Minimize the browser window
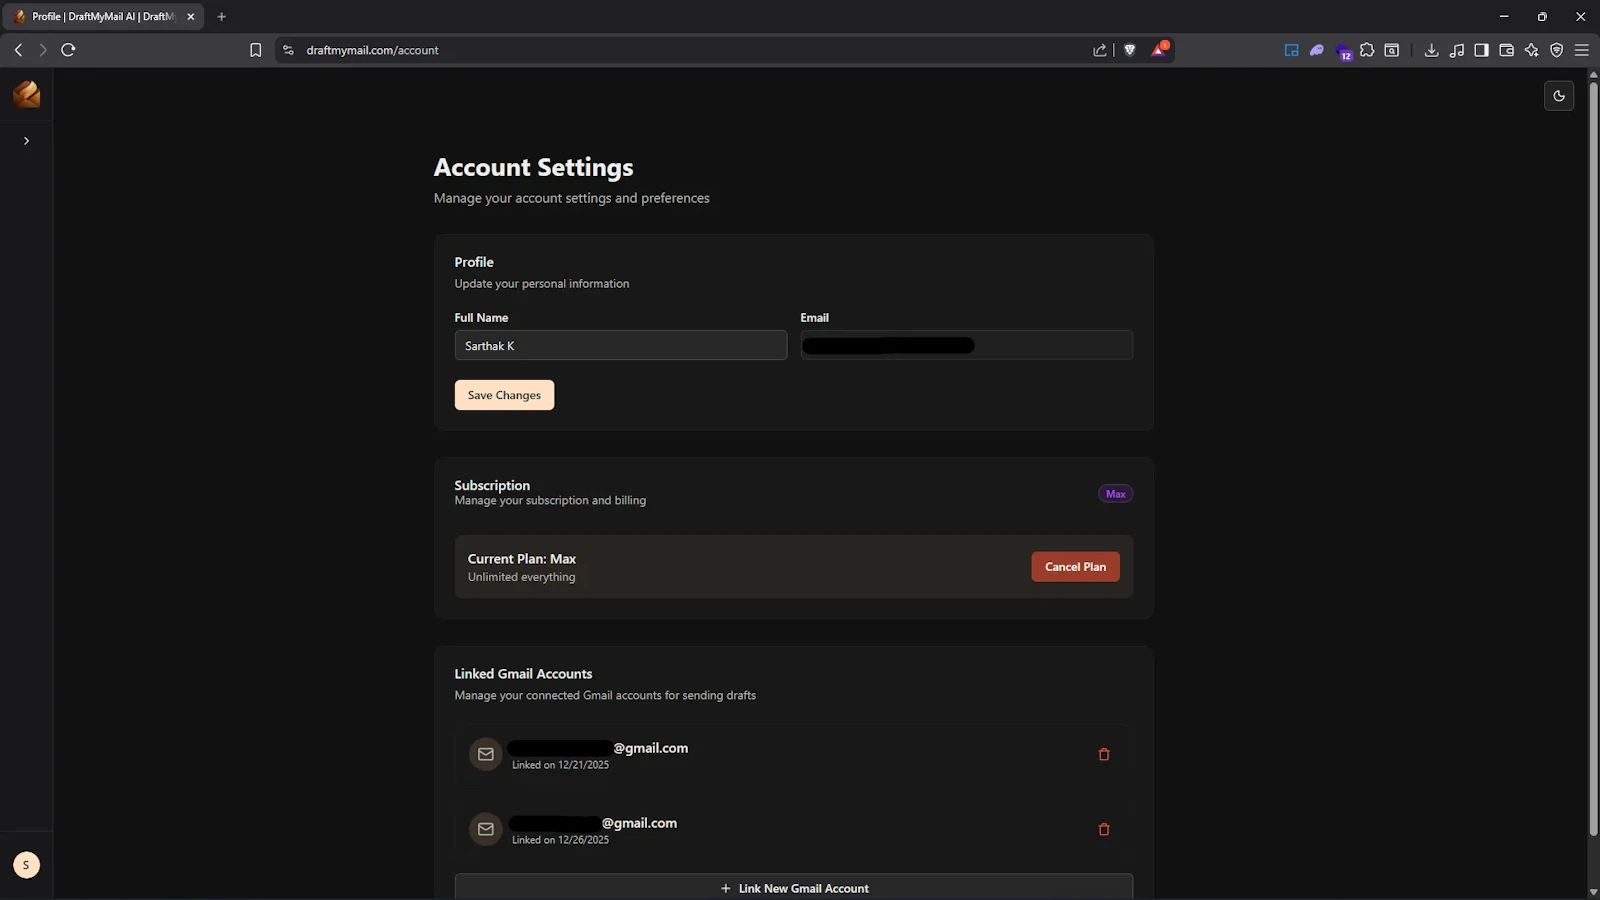The width and height of the screenshot is (1600, 900). coord(1504,17)
